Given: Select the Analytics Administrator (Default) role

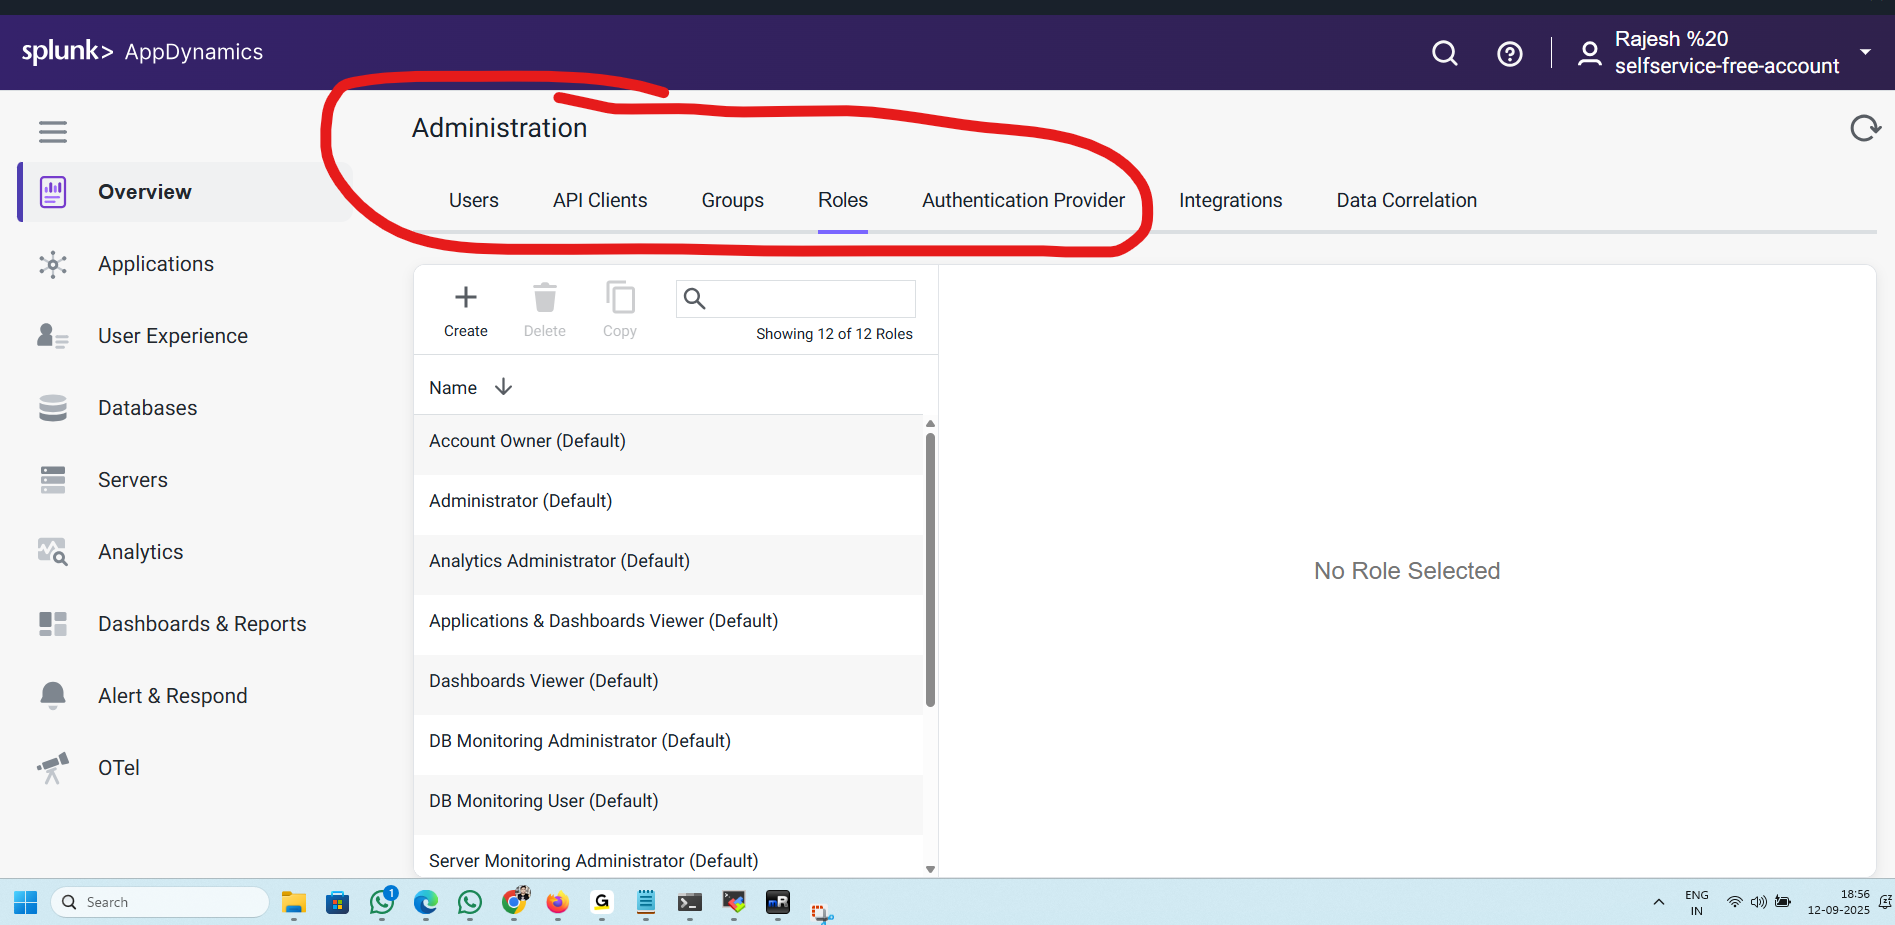Looking at the screenshot, I should (x=559, y=561).
